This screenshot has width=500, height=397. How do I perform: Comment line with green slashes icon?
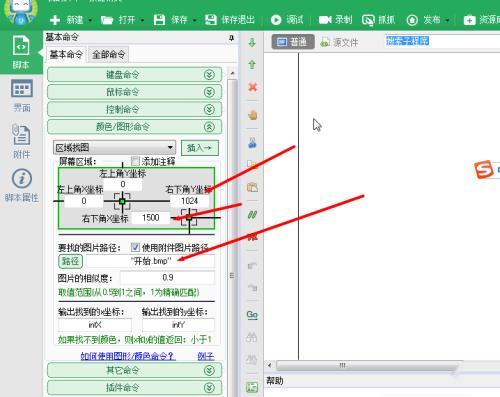[252, 215]
